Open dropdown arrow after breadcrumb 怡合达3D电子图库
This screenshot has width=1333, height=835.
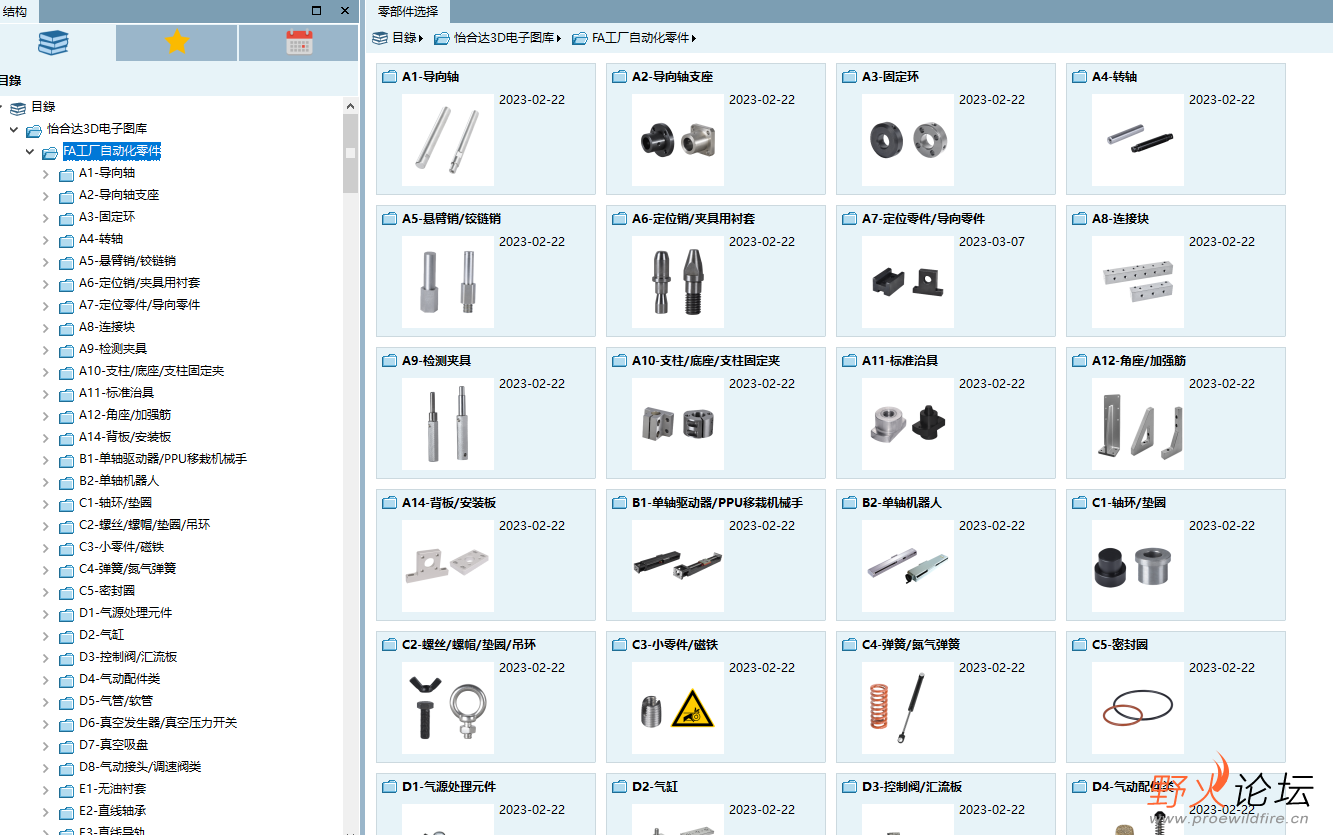pyautogui.click(x=559, y=39)
